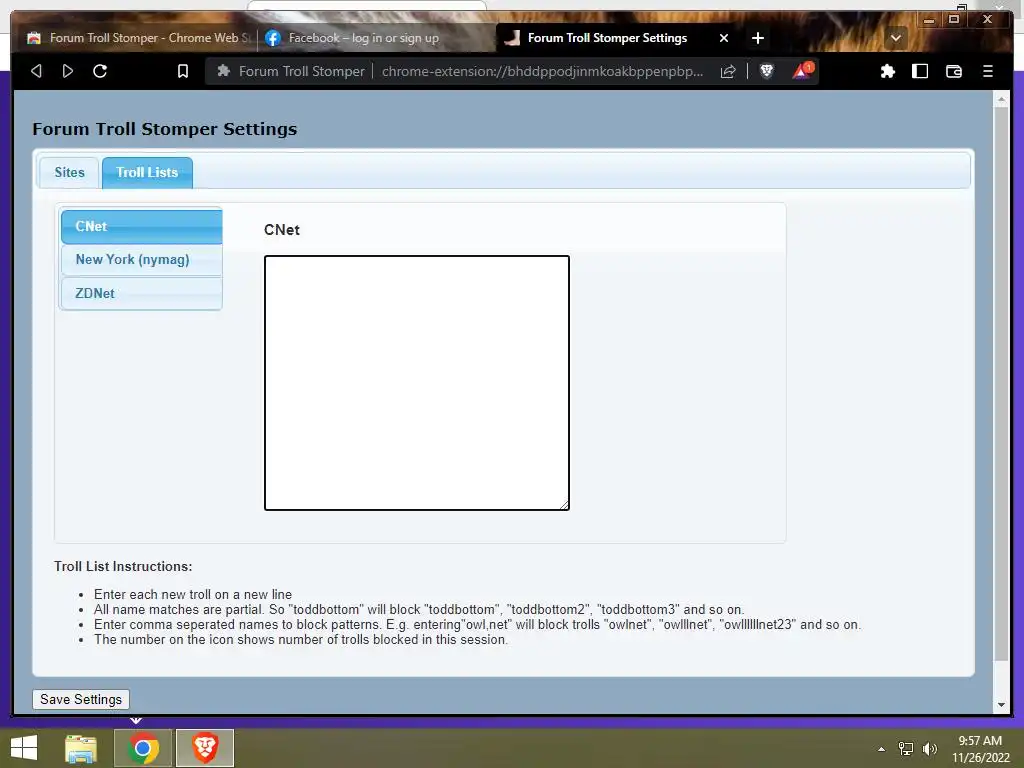Click the Forum Troll Stomper Settings heading
1024x768 pixels.
tap(165, 129)
